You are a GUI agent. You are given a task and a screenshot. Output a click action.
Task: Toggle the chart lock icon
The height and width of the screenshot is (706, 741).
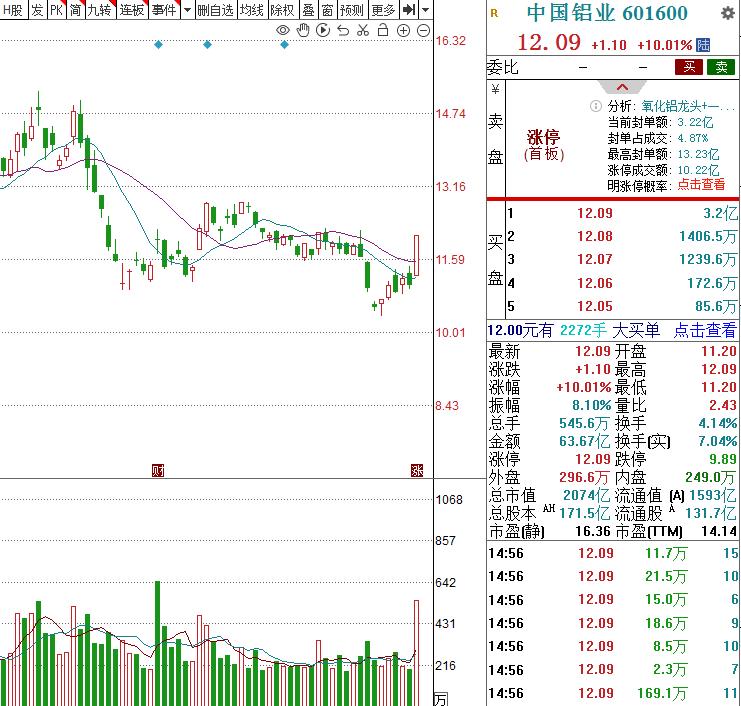tap(383, 31)
